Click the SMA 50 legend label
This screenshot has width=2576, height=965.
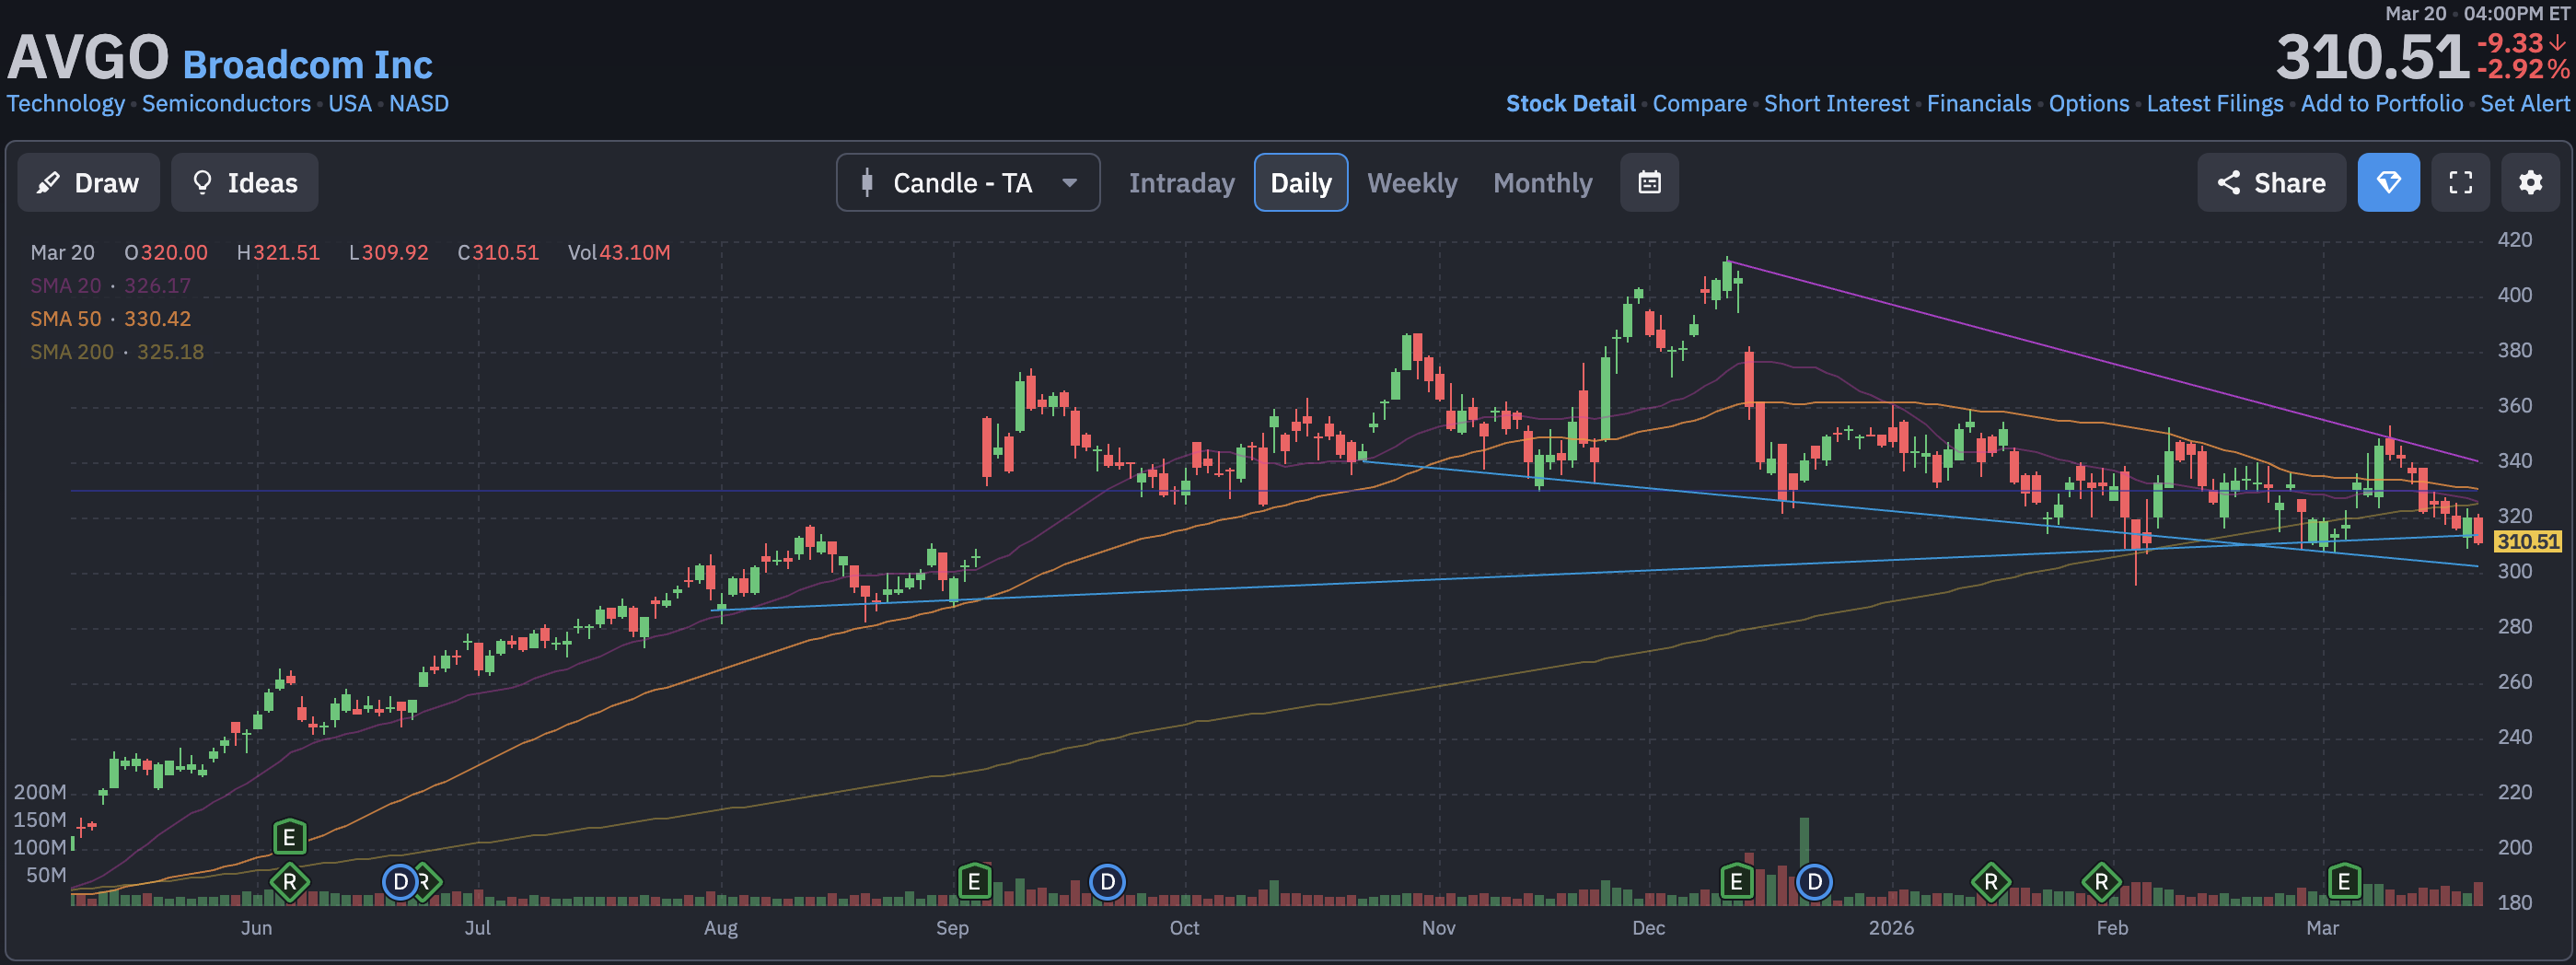[x=66, y=318]
